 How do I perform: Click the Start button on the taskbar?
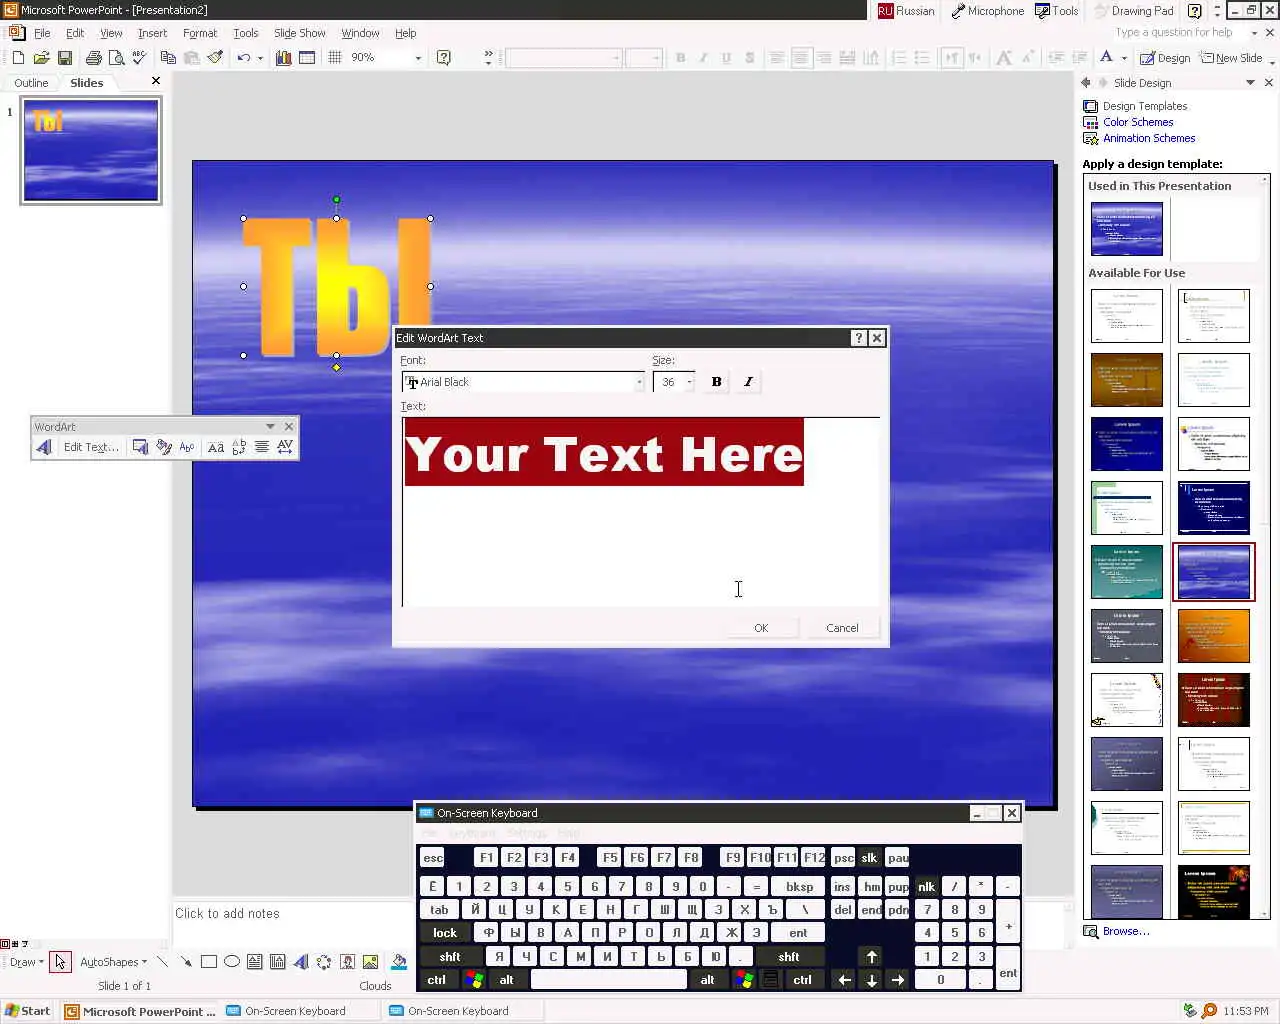point(28,1011)
